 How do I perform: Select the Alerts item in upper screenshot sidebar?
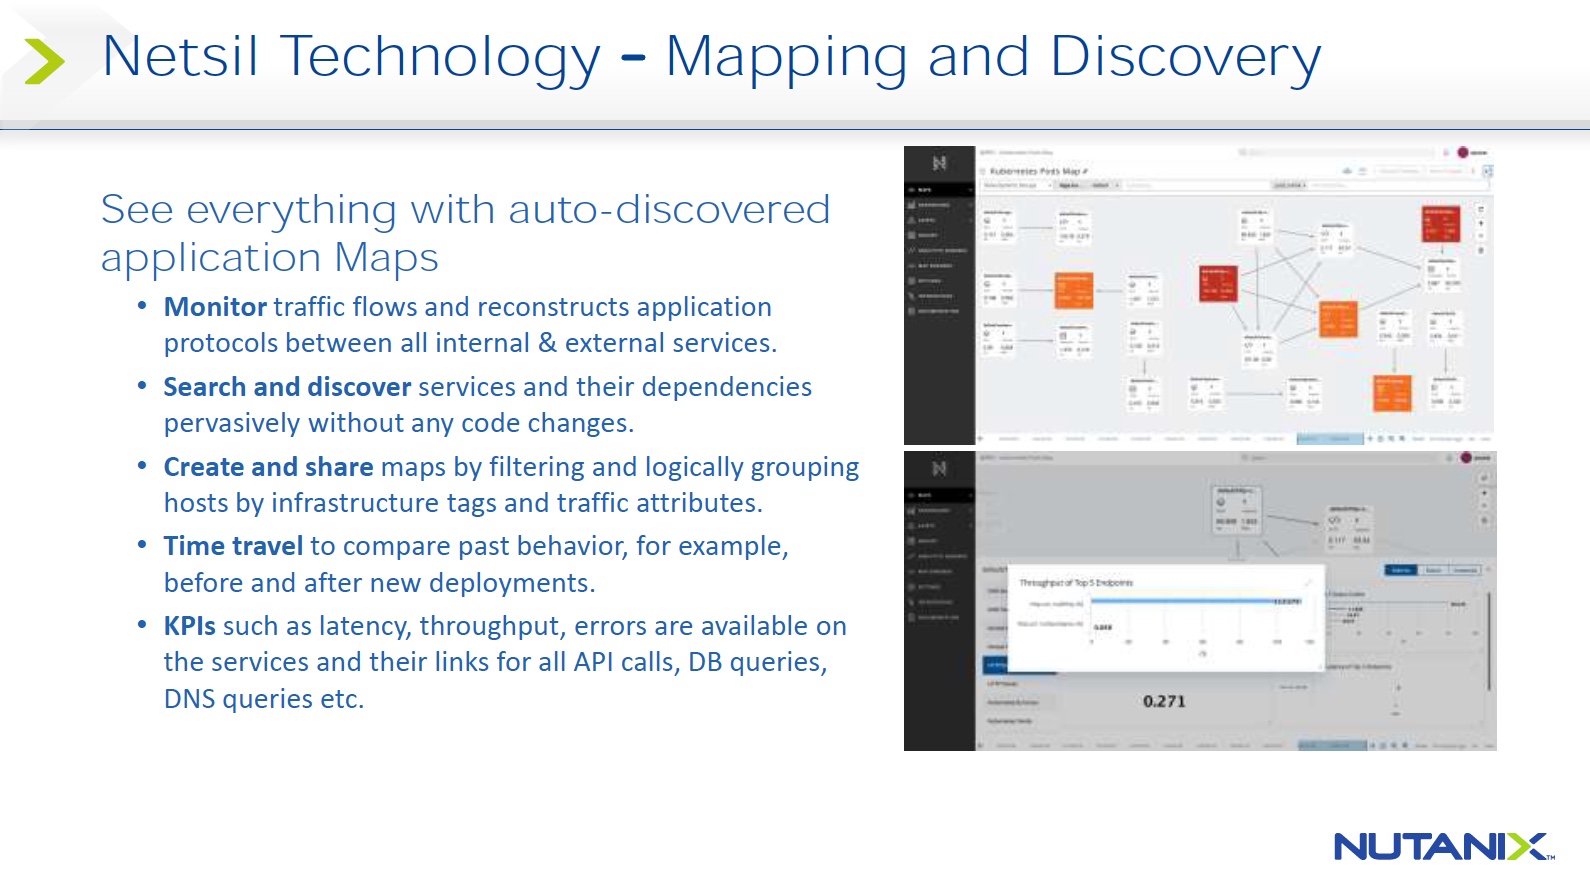point(939,220)
